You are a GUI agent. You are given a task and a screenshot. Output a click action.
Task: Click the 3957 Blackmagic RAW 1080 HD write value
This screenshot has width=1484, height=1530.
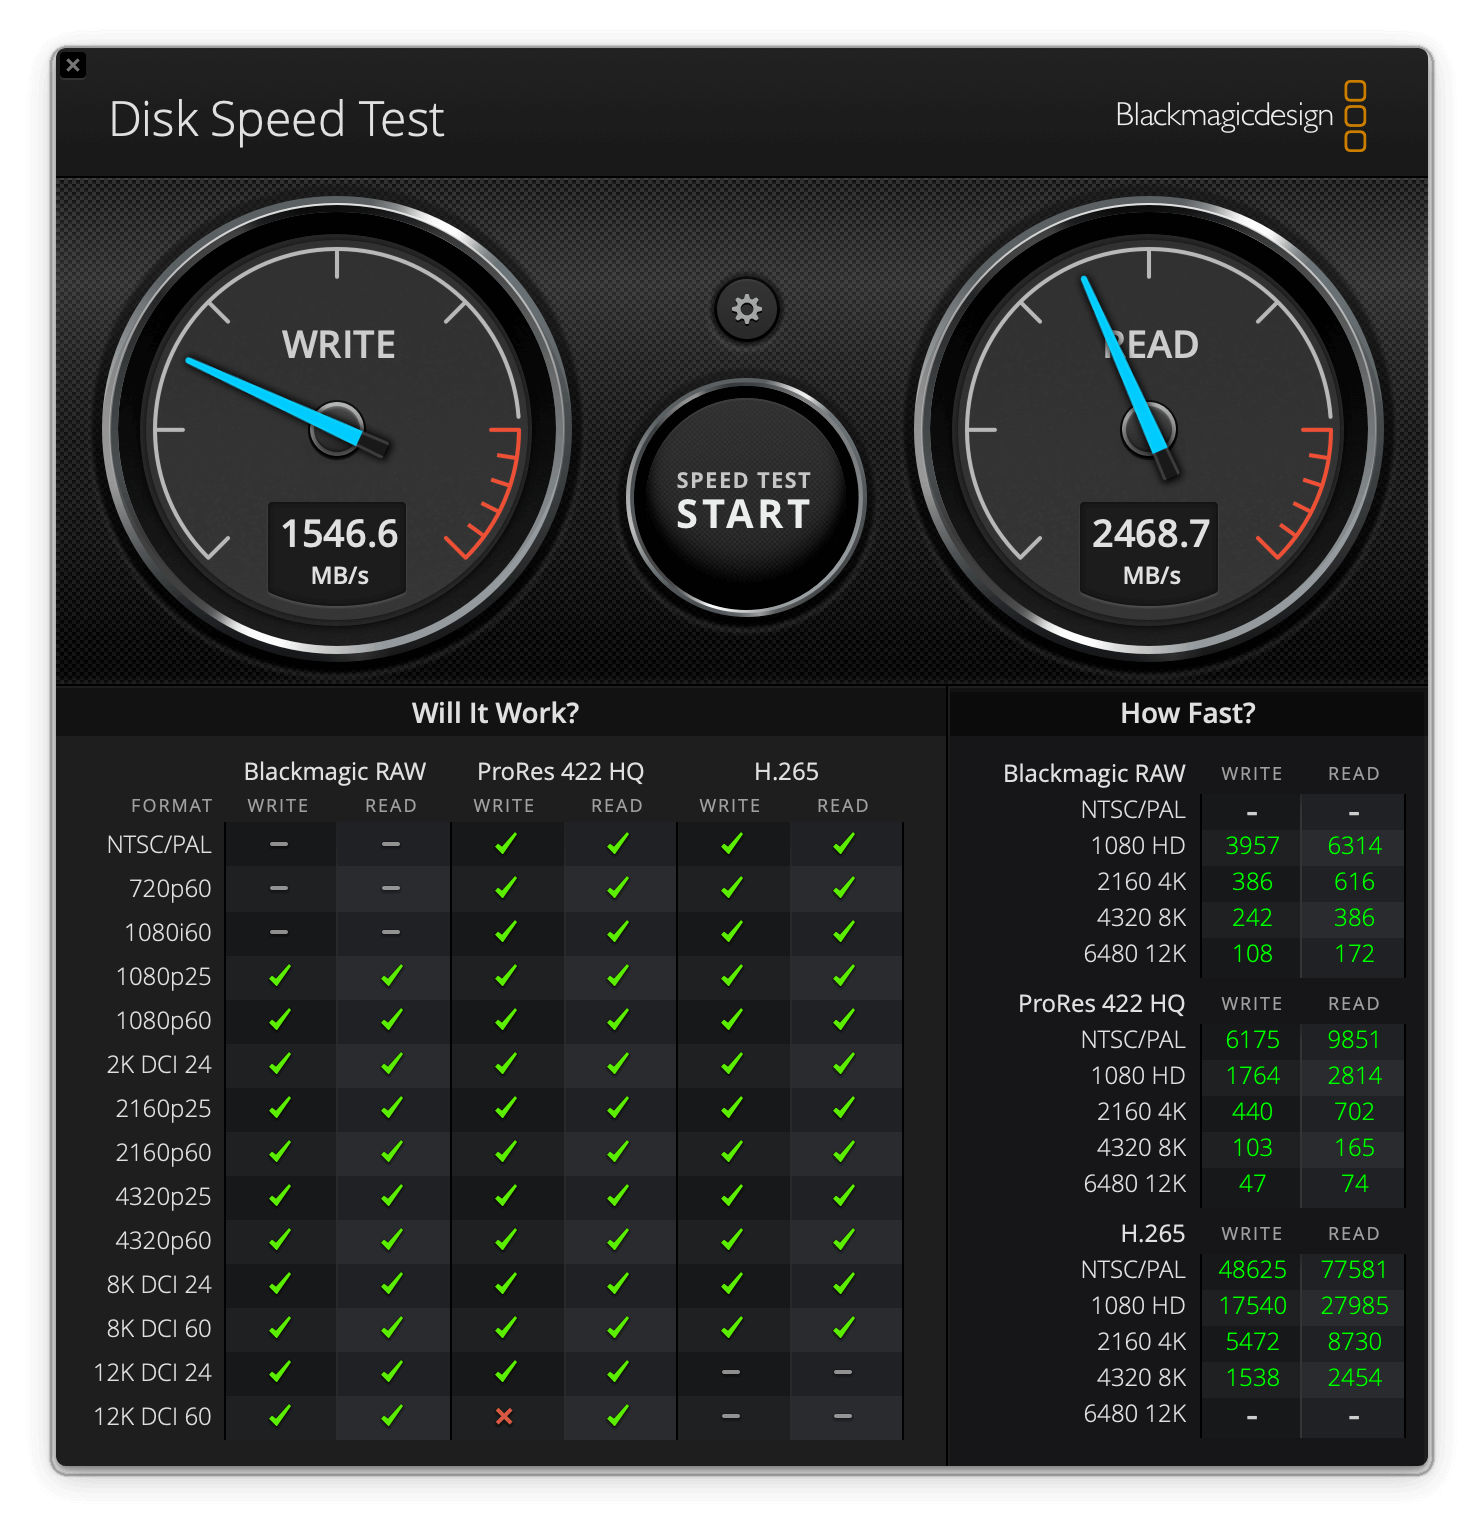1252,846
